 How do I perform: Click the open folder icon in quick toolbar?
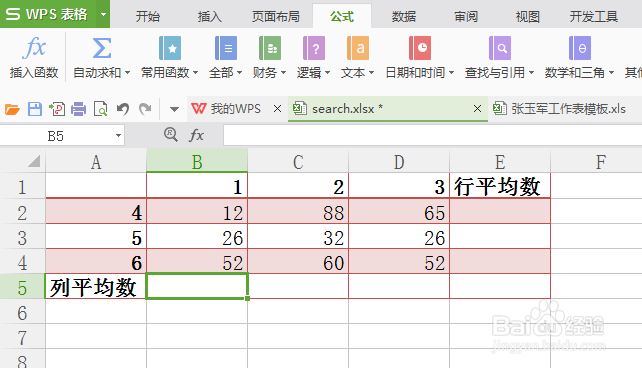click(12, 109)
